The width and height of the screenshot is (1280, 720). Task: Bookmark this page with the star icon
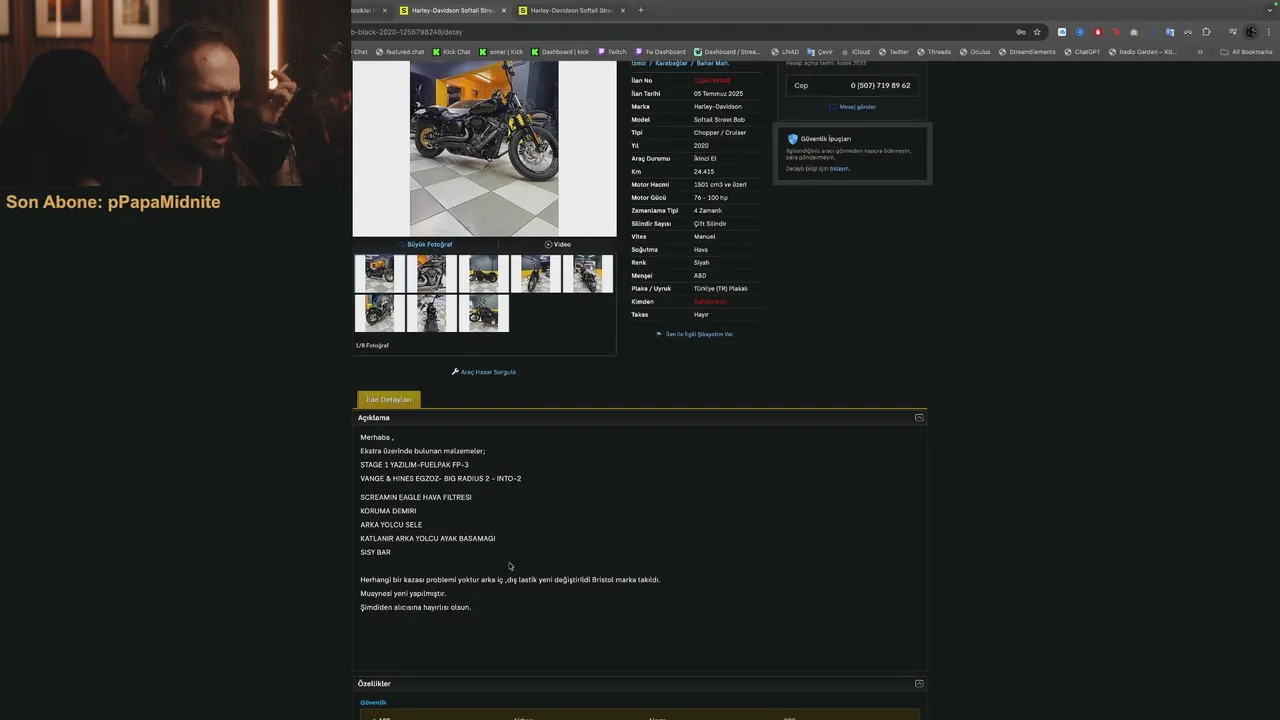(1037, 32)
